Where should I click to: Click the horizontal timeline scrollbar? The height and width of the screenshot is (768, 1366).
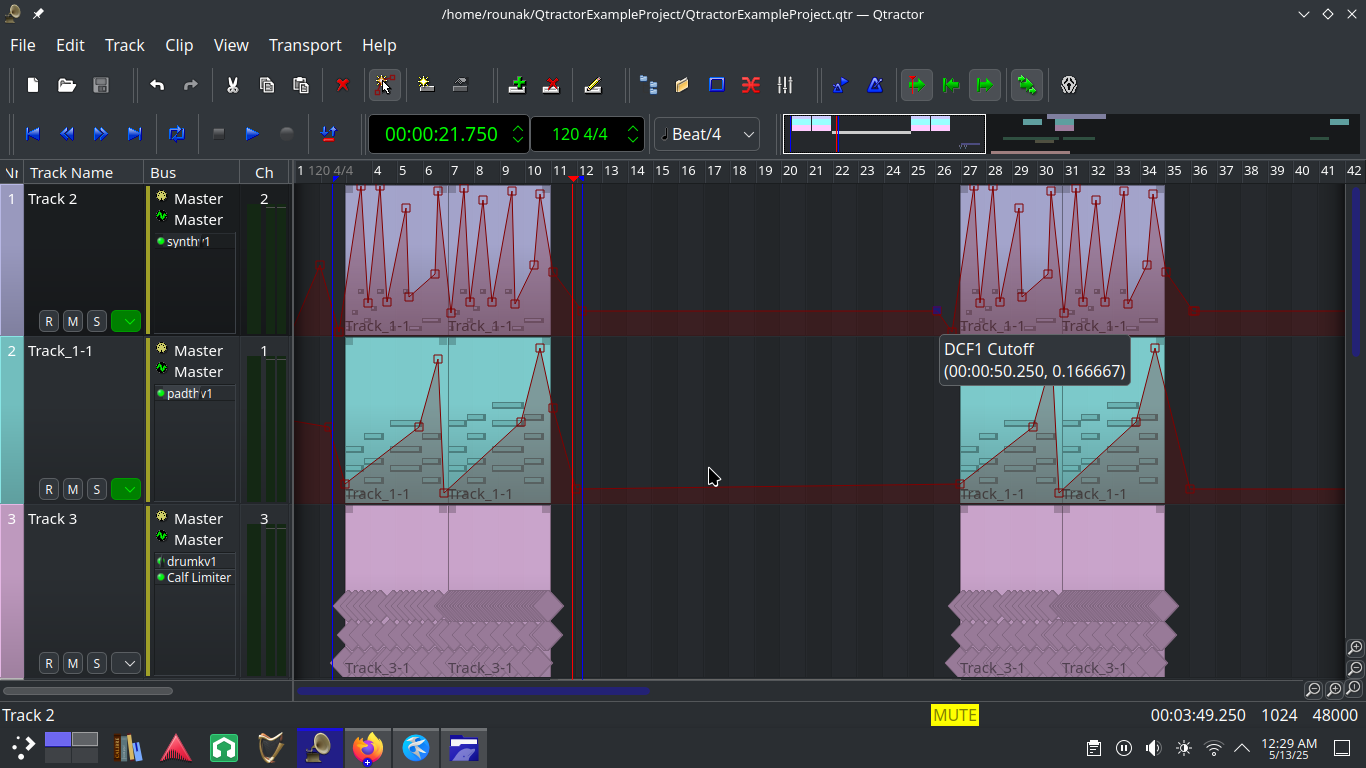pyautogui.click(x=472, y=690)
